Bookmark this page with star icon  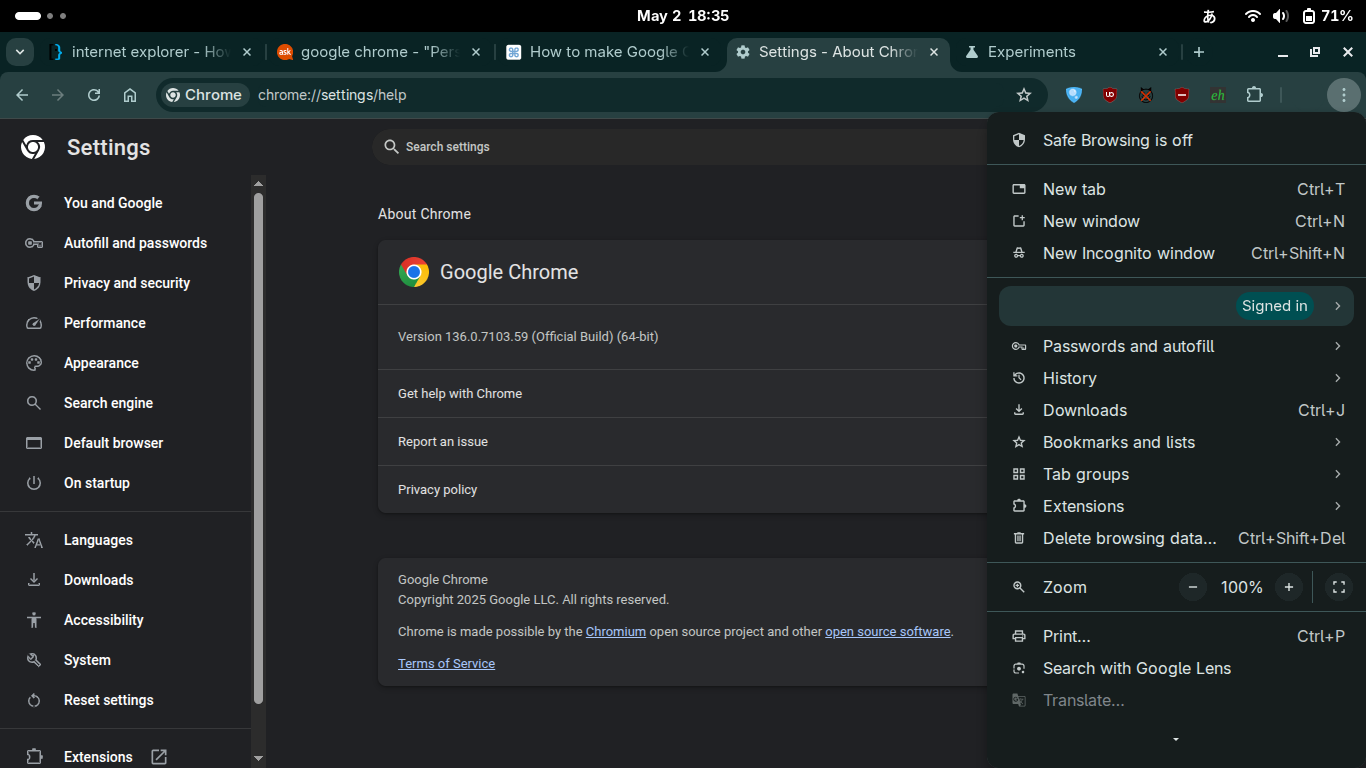point(1023,95)
